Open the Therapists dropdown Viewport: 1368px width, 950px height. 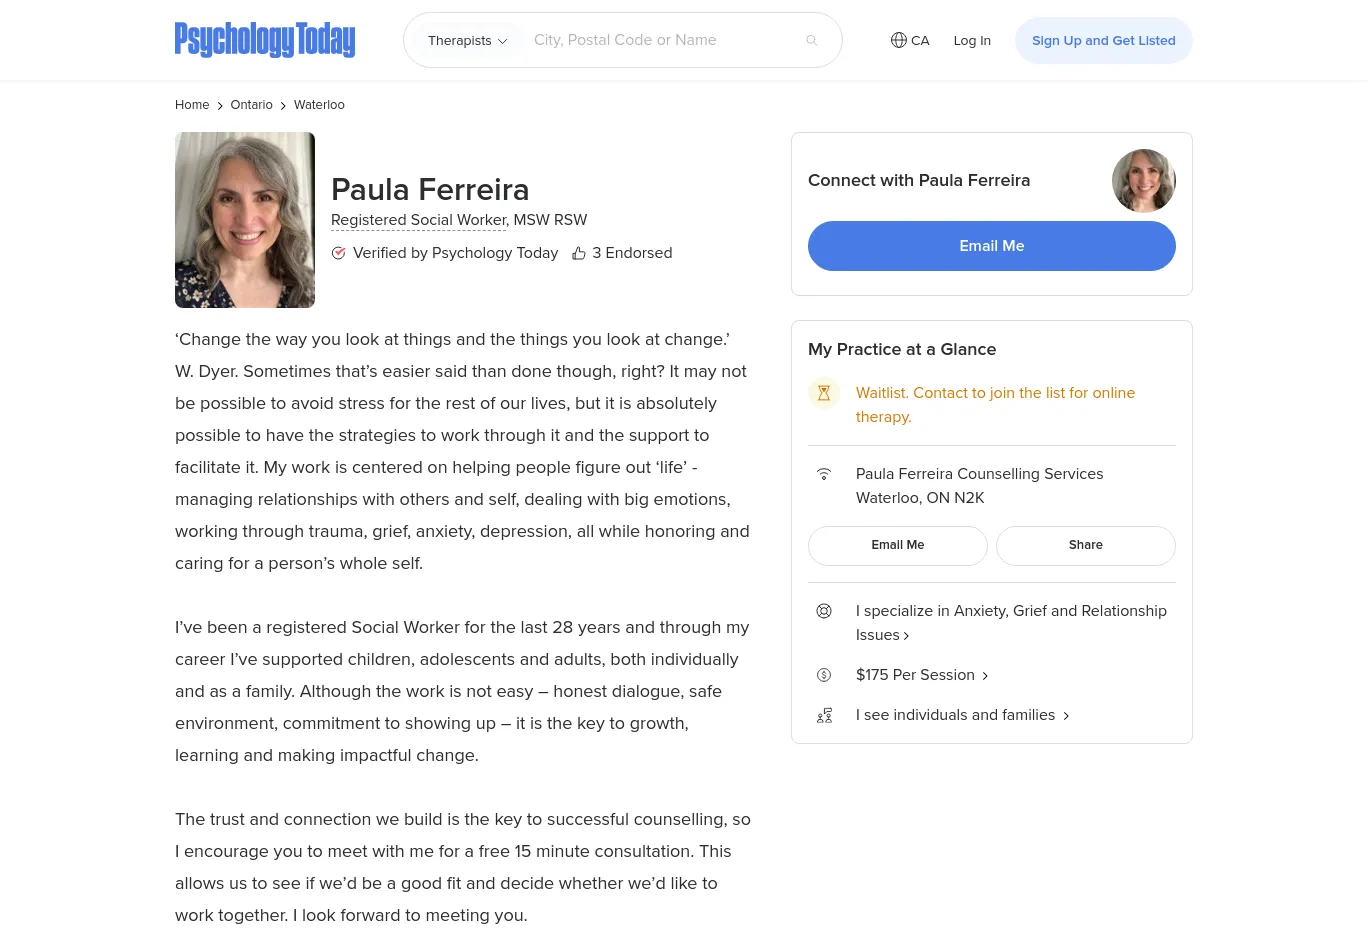(x=467, y=41)
